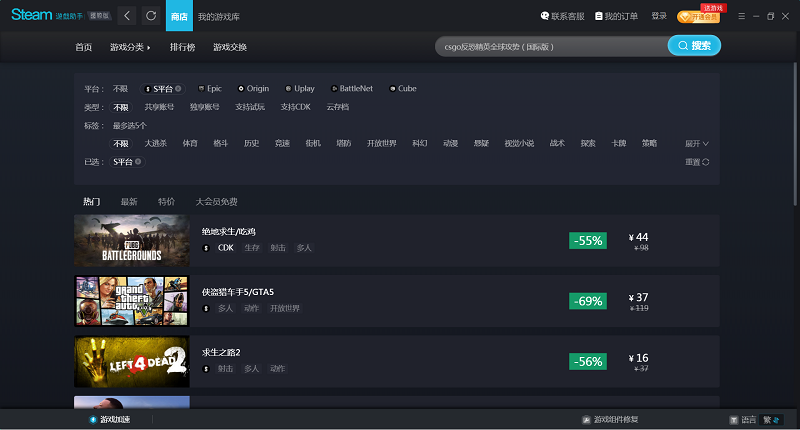Choose the 视觉小说 tag
Screen dimensions: 800x430
tap(519, 144)
